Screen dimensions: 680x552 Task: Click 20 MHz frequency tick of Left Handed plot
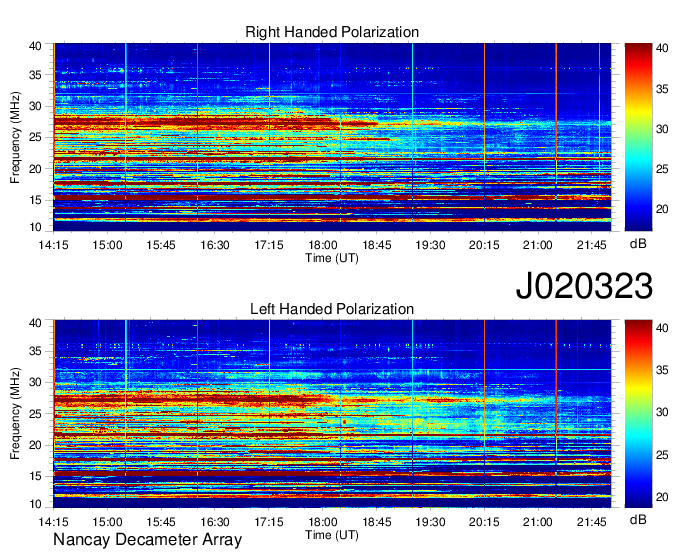(35, 445)
